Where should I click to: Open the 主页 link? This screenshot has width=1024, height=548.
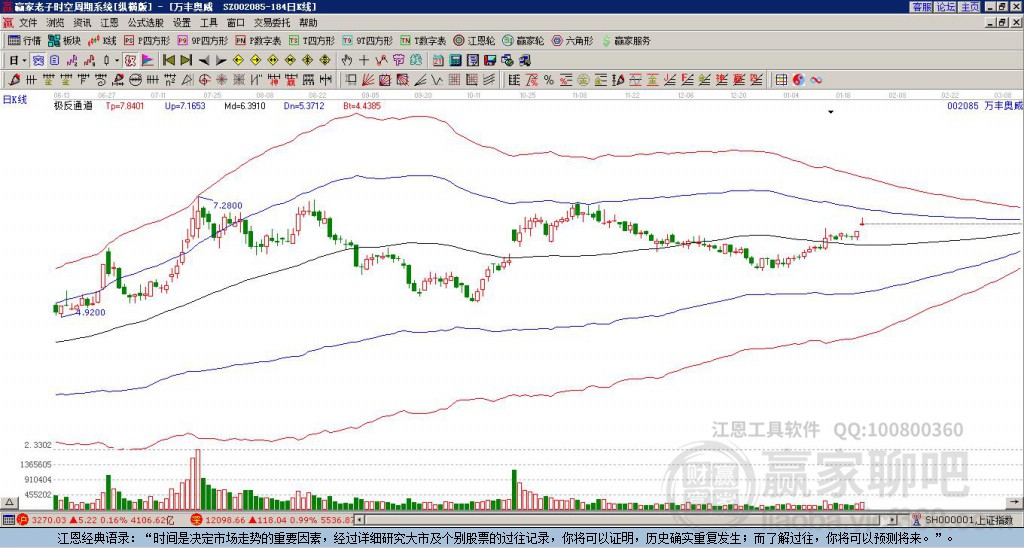(x=969, y=7)
